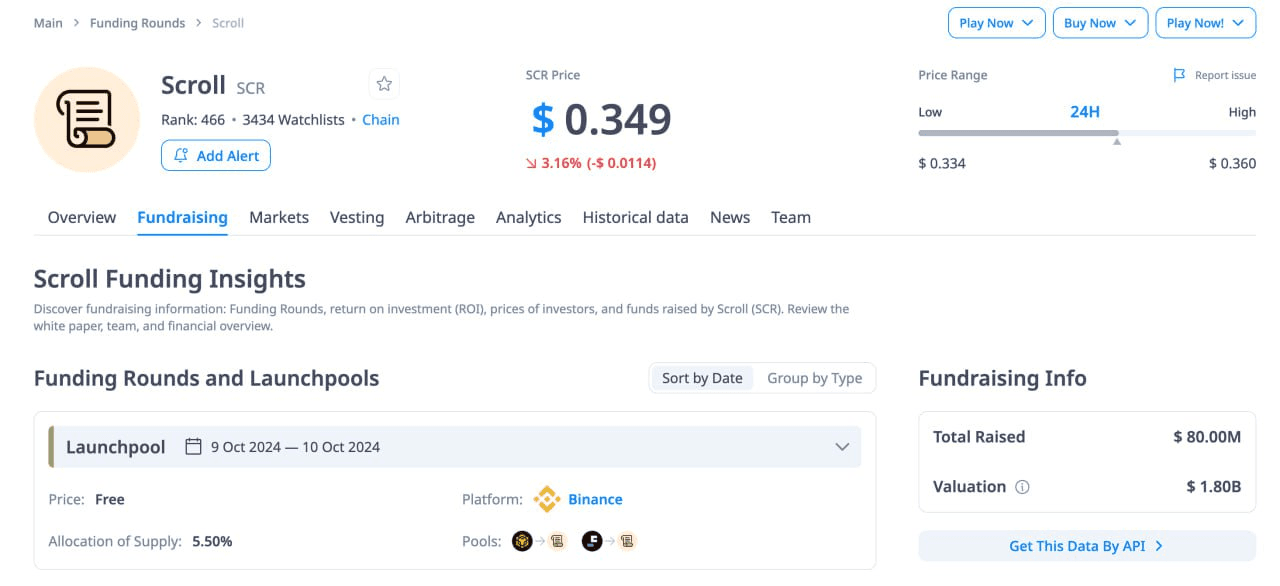The width and height of the screenshot is (1280, 586).
Task: Click the Scroll breadcrumb text
Action: pyautogui.click(x=228, y=23)
